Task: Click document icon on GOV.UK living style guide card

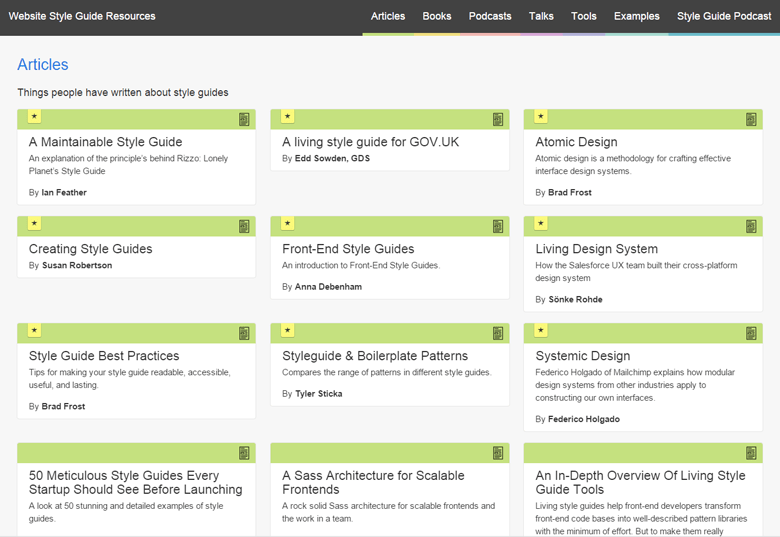Action: click(497, 119)
